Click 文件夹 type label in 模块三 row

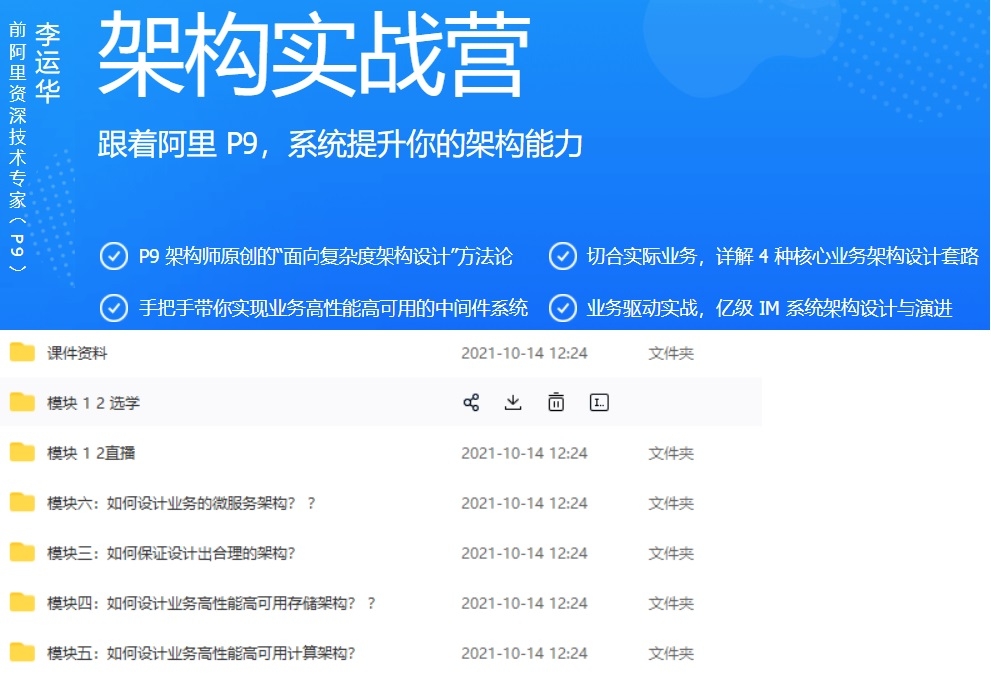pyautogui.click(x=671, y=553)
